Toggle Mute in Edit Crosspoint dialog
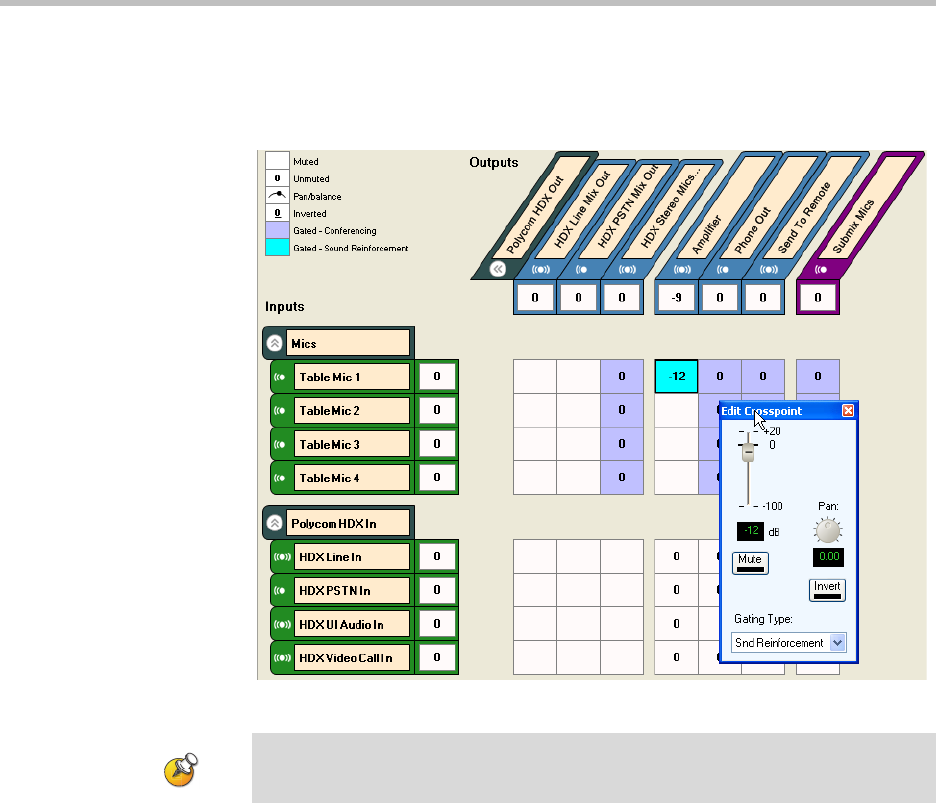The width and height of the screenshot is (936, 803). tap(749, 564)
